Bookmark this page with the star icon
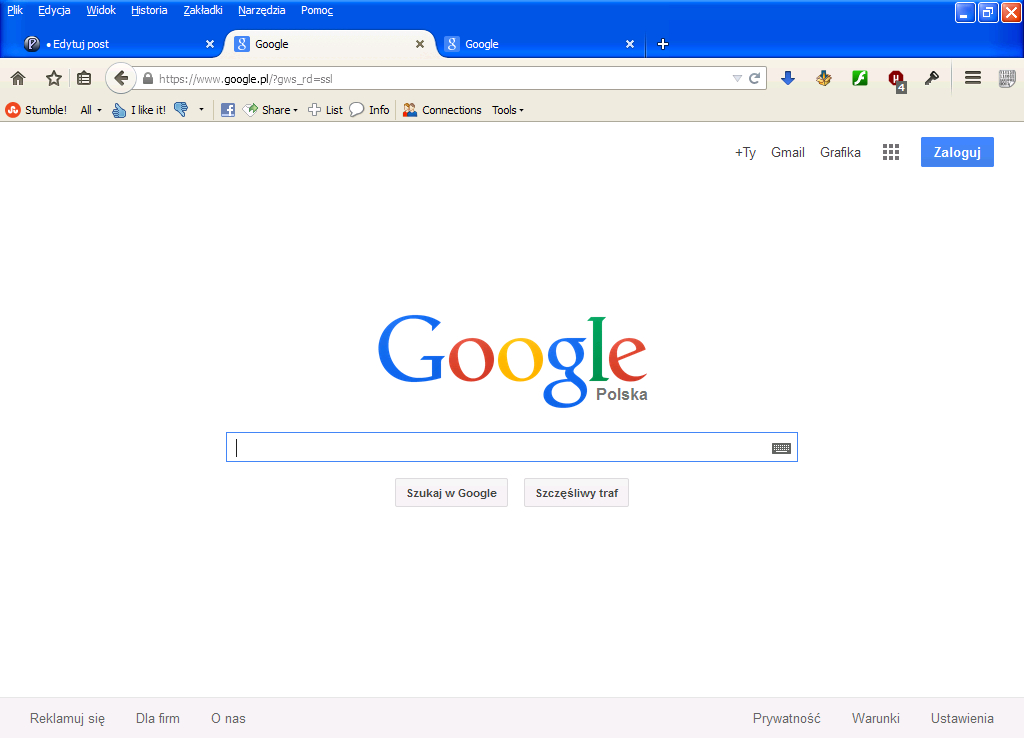The image size is (1024, 738). pos(54,79)
